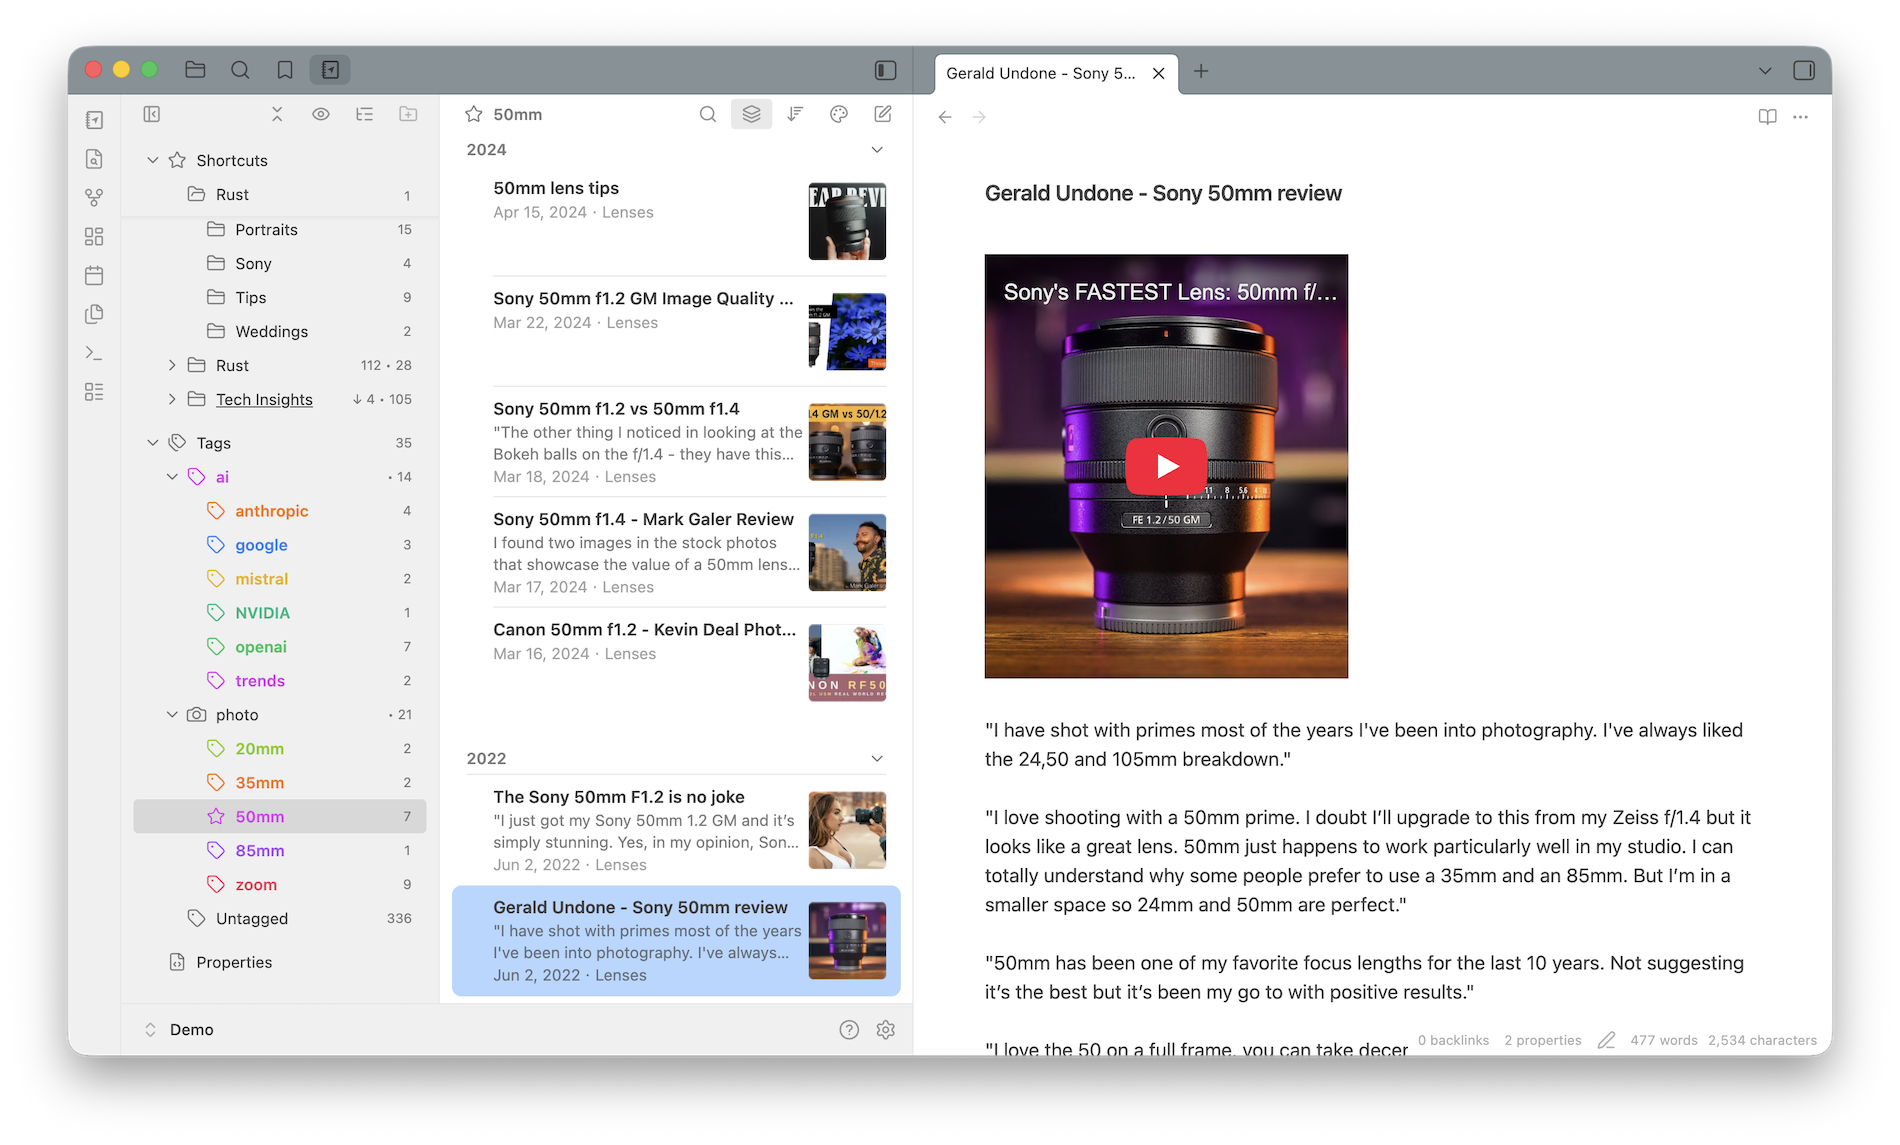Viewport: 1900px width, 1145px height.
Task: Toggle show notes from descendants layers icon
Action: tap(751, 114)
